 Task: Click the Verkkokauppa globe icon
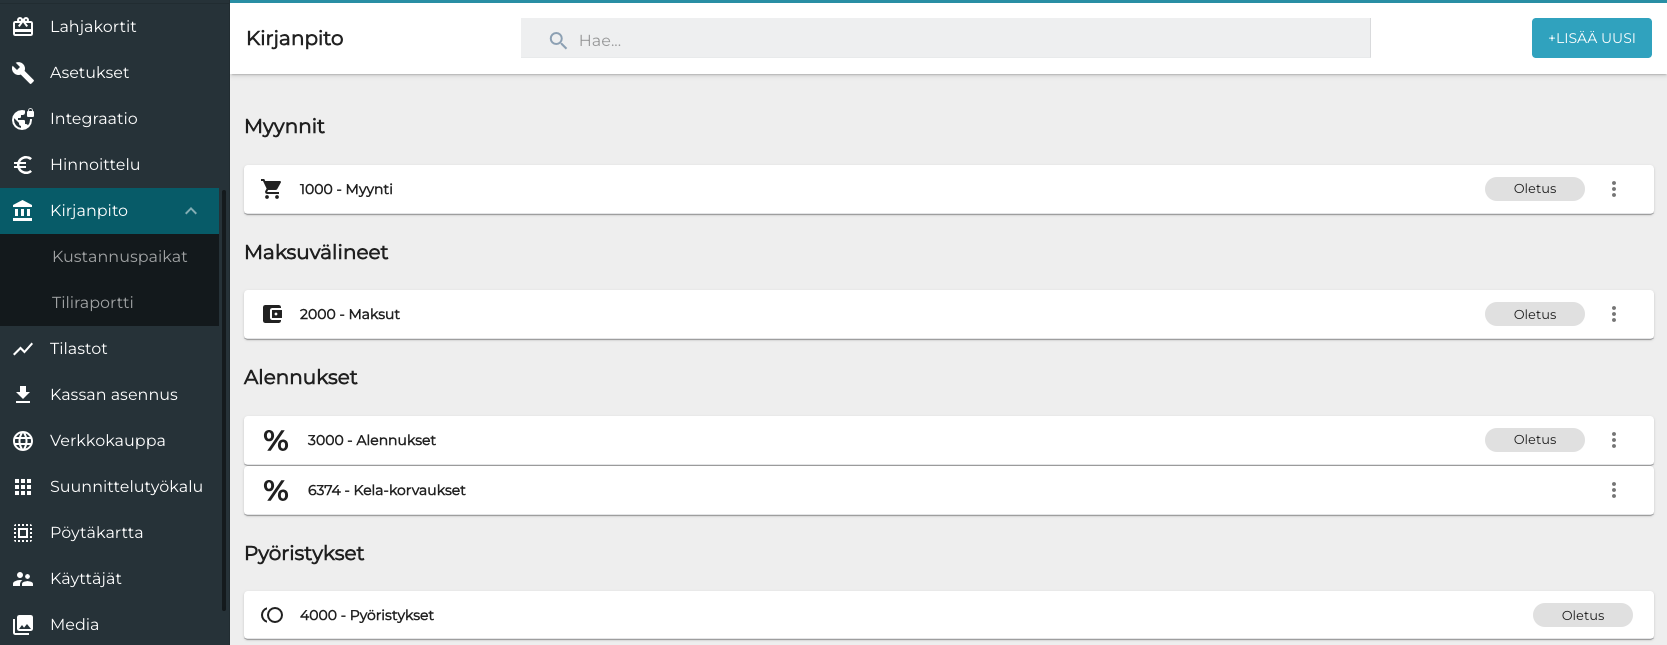23,441
